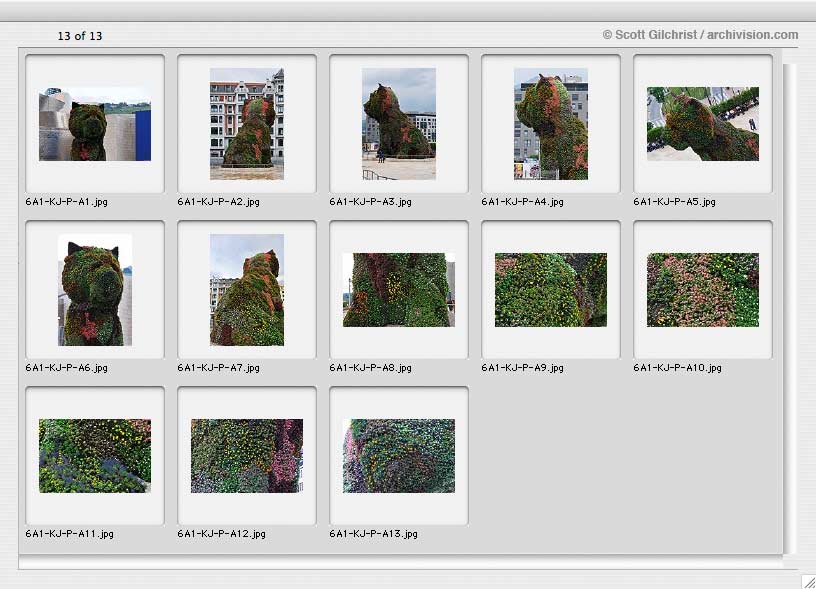Screen dimensions: 816x589
Task: Click file name 6A1-KJ-P-A6.jpg
Action: click(x=67, y=368)
